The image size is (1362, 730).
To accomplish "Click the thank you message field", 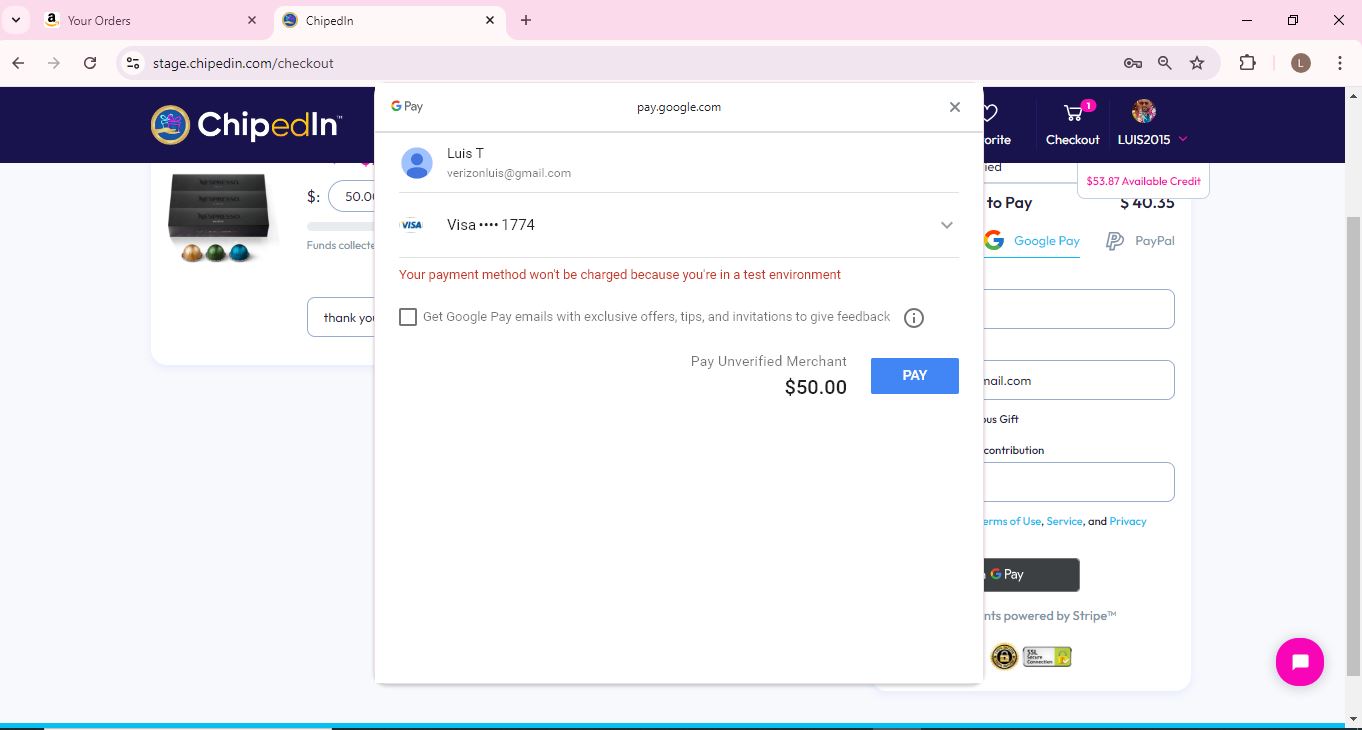I will [x=341, y=317].
